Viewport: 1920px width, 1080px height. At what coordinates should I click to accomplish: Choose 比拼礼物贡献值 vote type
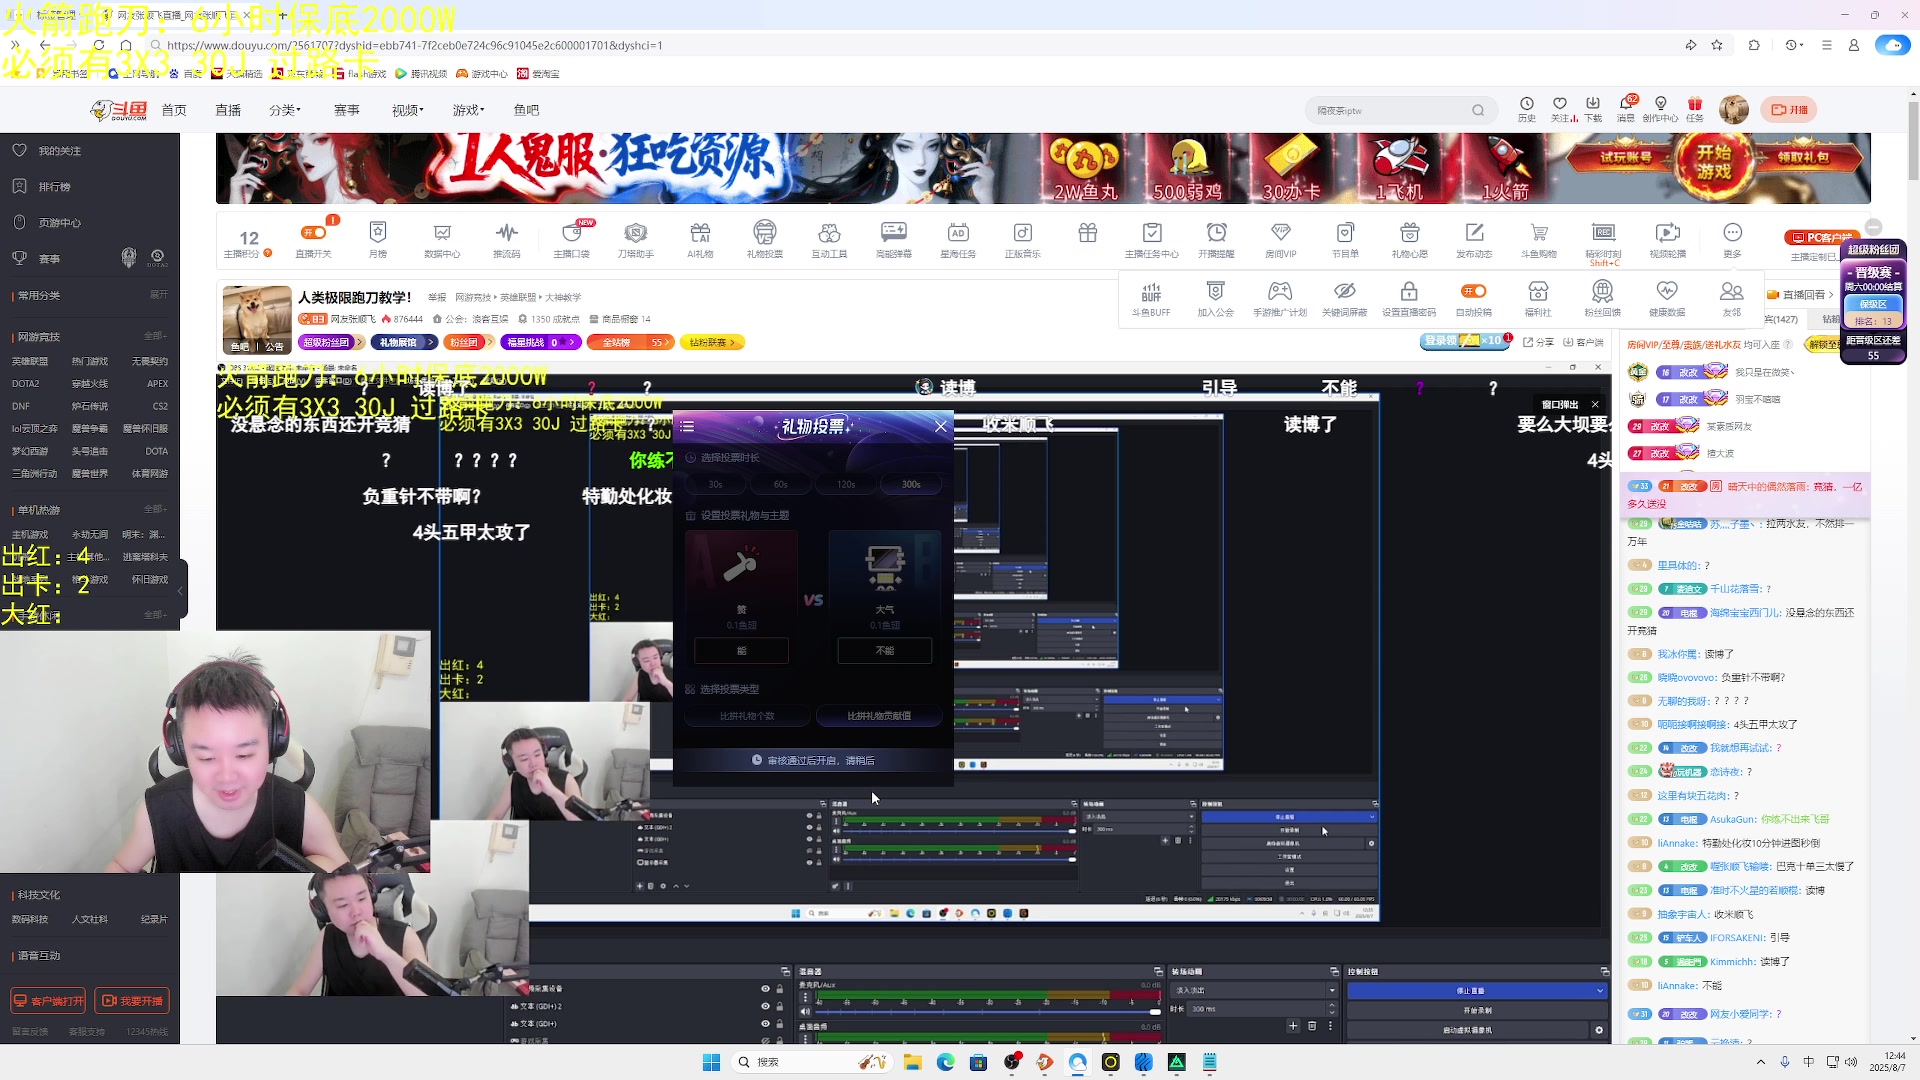point(879,716)
